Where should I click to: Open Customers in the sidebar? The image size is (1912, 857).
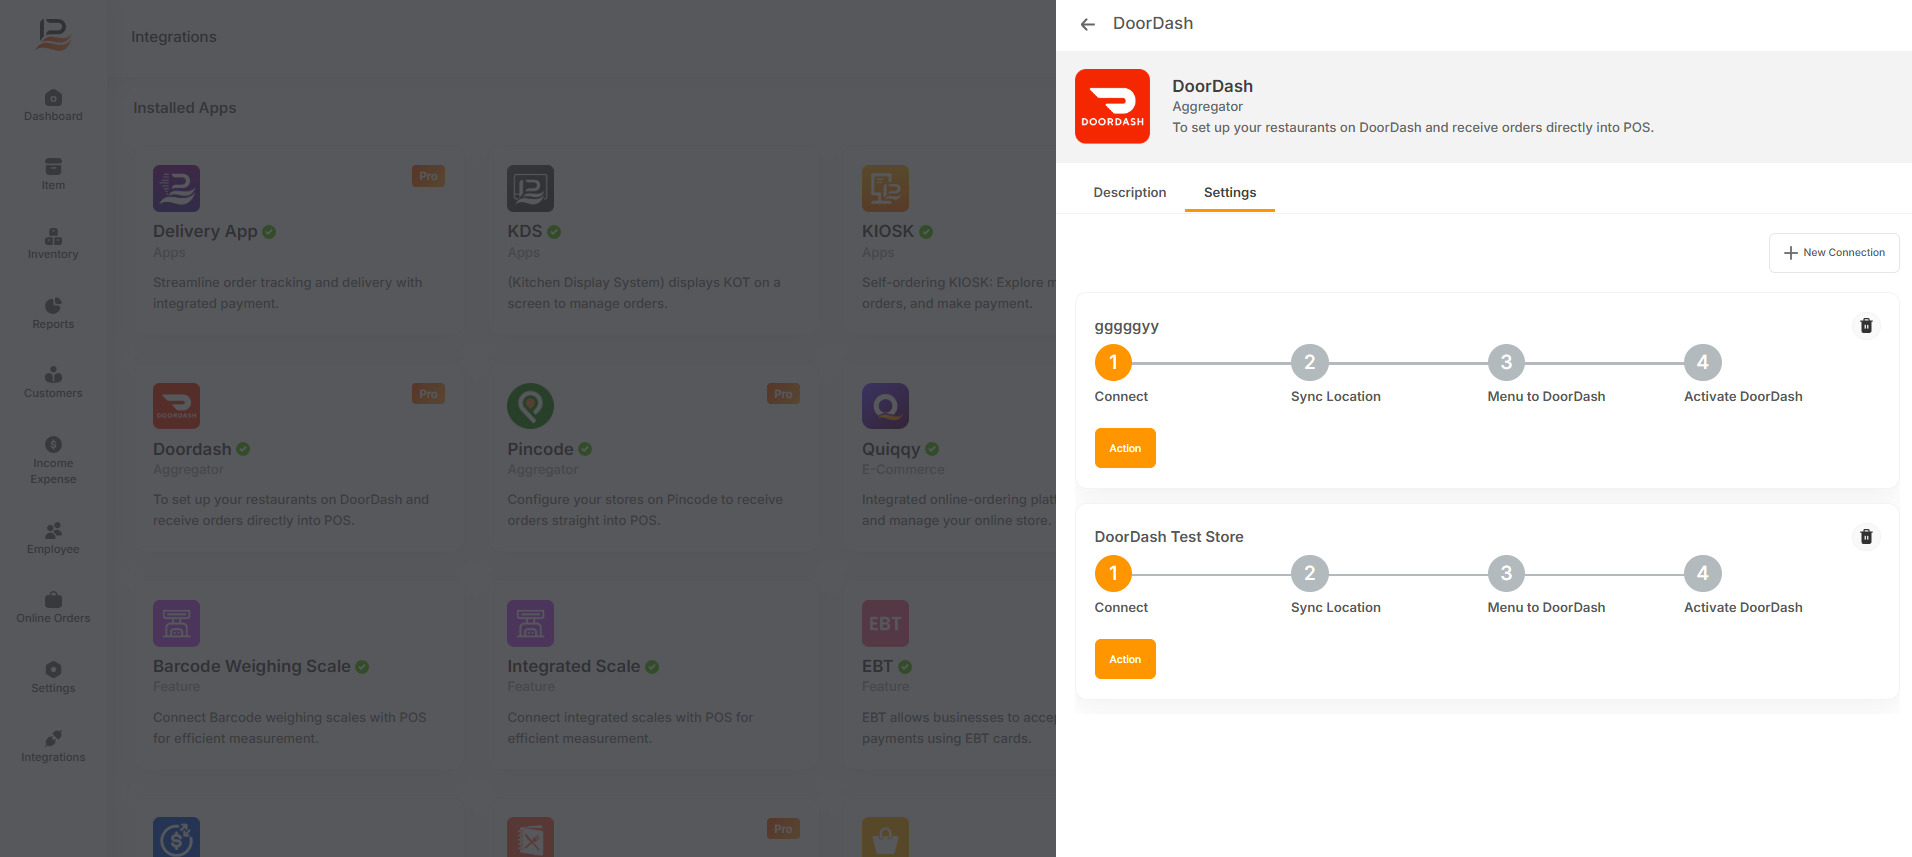click(x=53, y=382)
